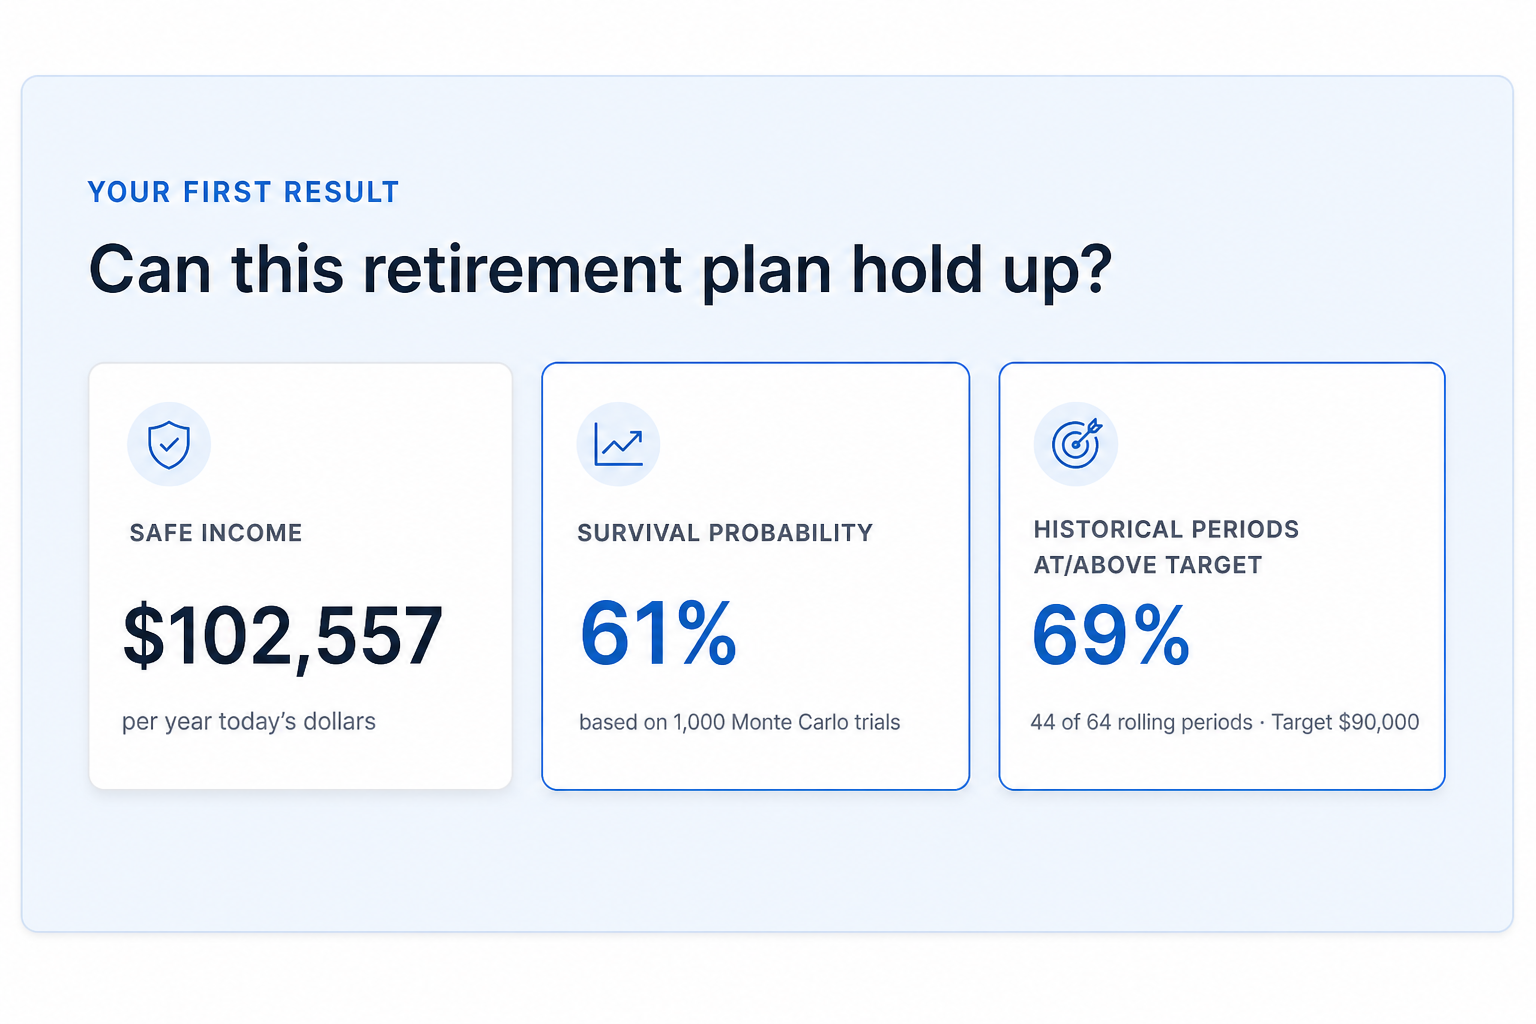
Task: Click 'Can this retirement plan hold up?' heading
Action: [x=600, y=271]
